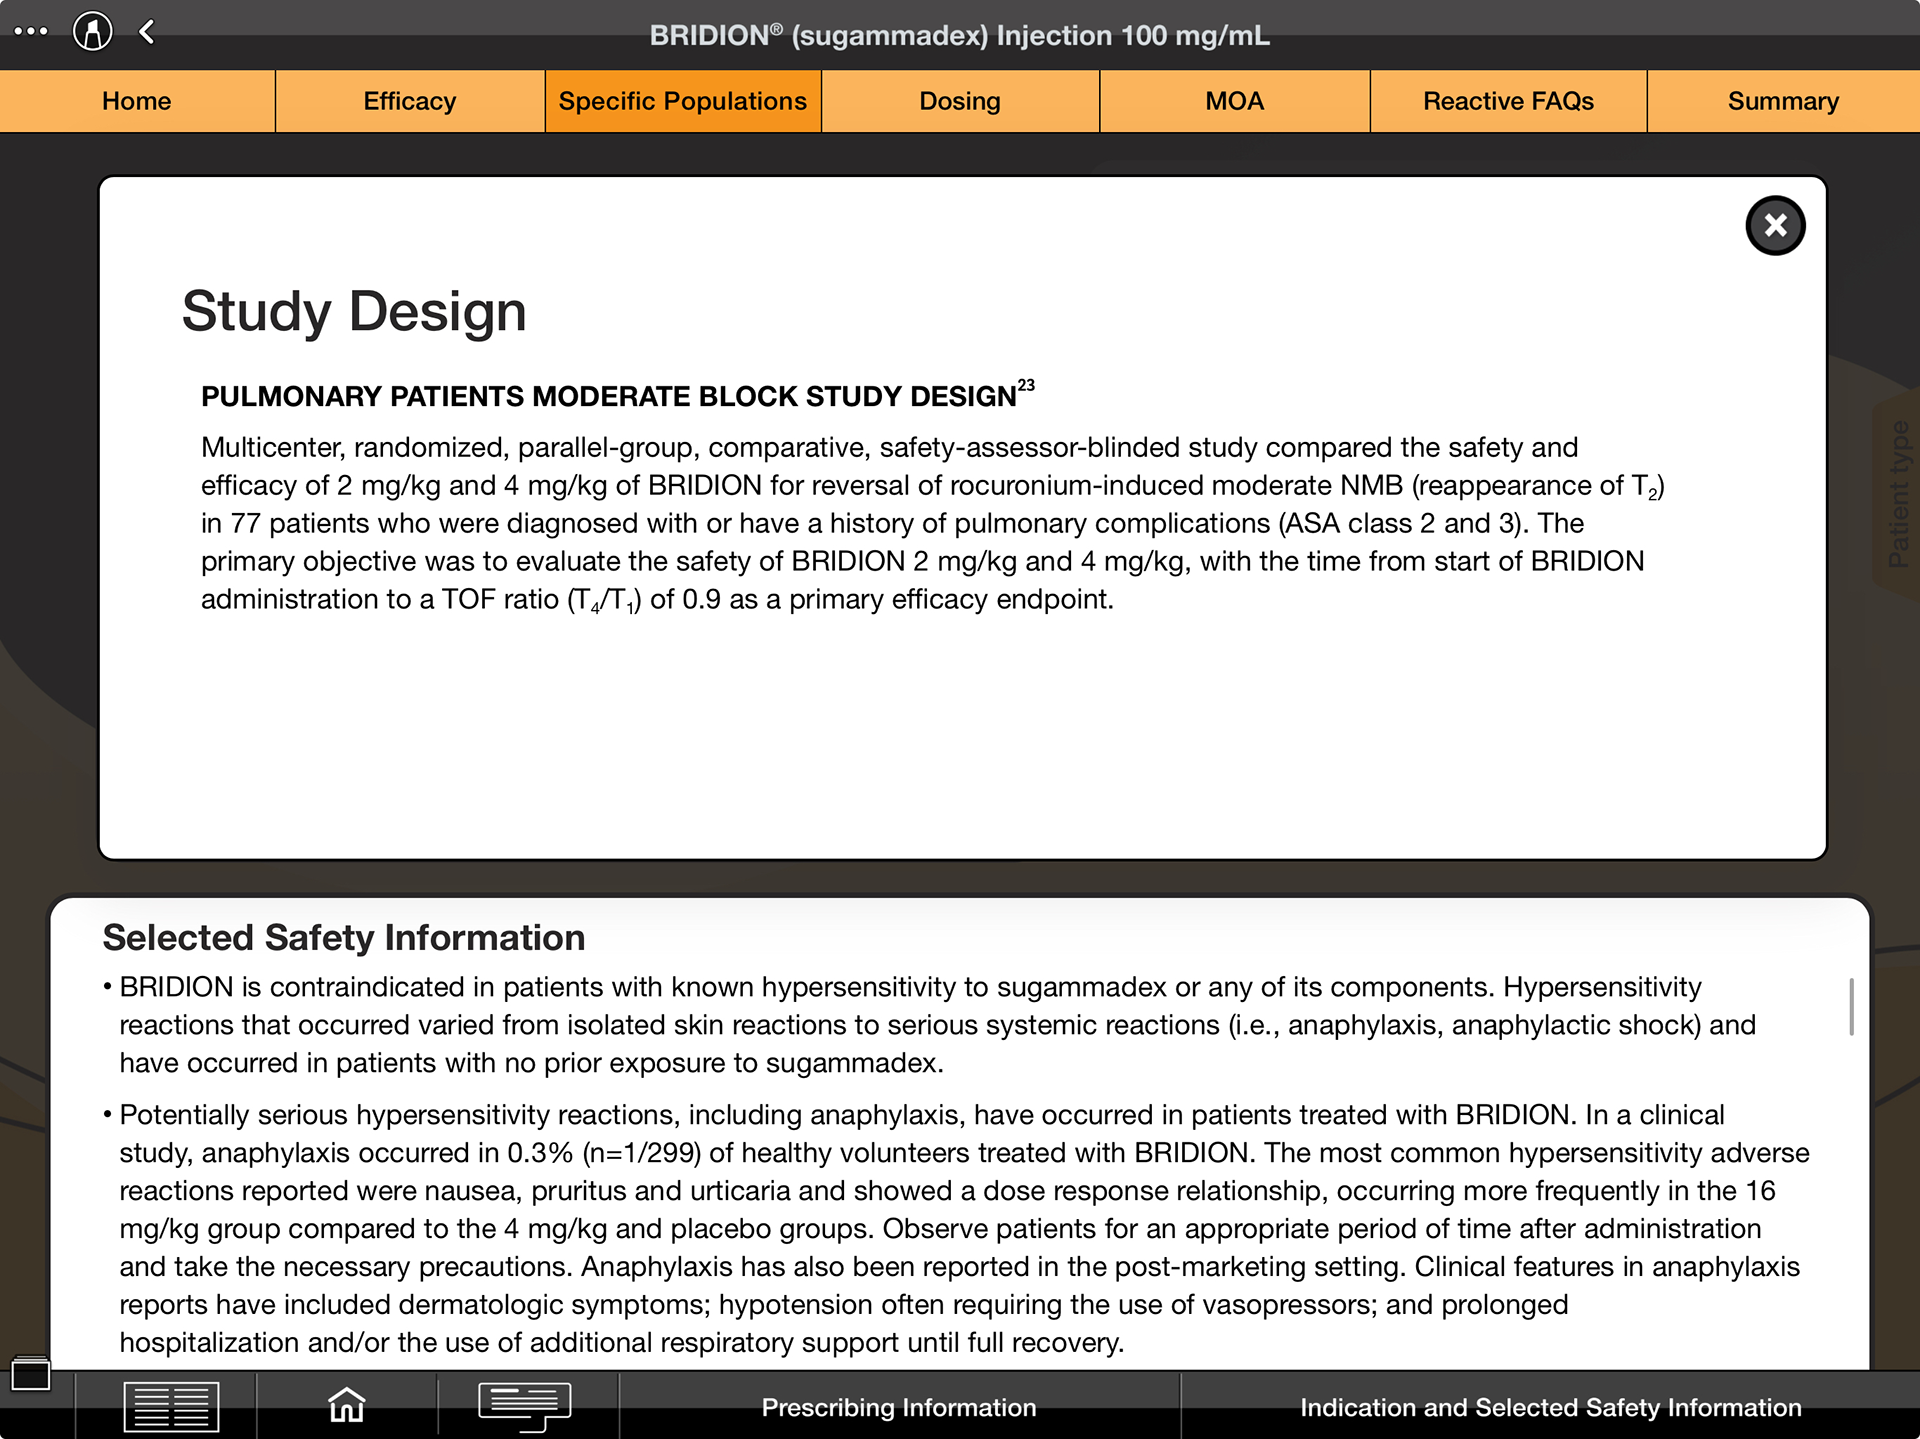Click the Study Design heading
The width and height of the screenshot is (1920, 1439).
click(x=354, y=311)
